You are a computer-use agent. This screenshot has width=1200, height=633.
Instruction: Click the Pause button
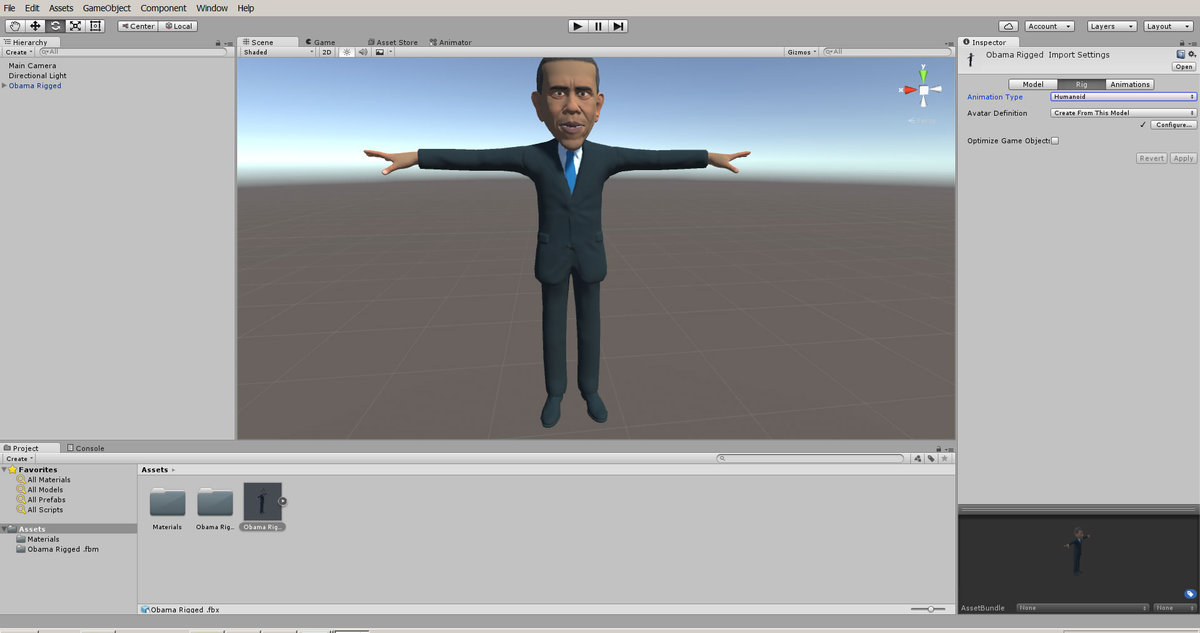(598, 26)
